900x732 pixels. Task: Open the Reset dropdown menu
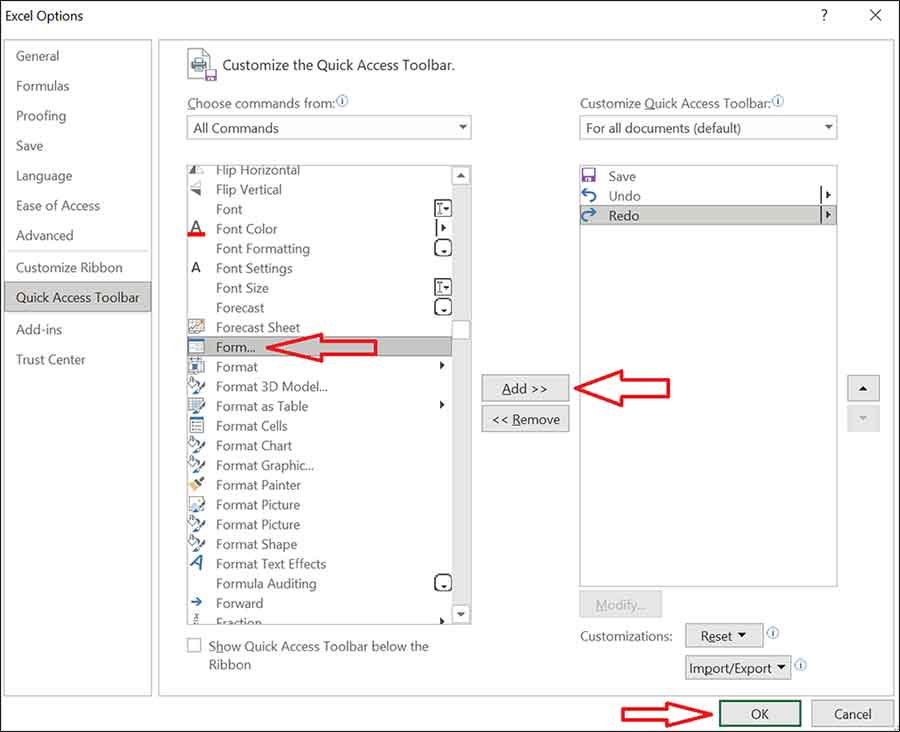[723, 635]
